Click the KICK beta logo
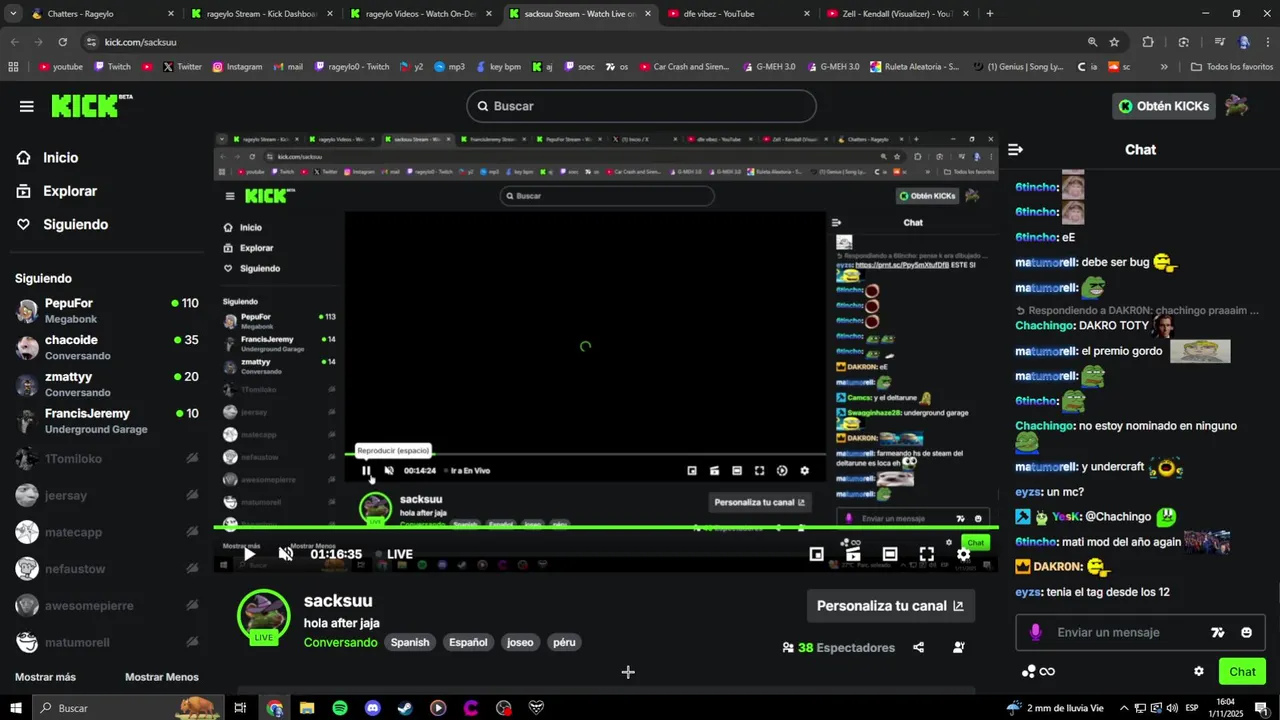 coord(91,106)
